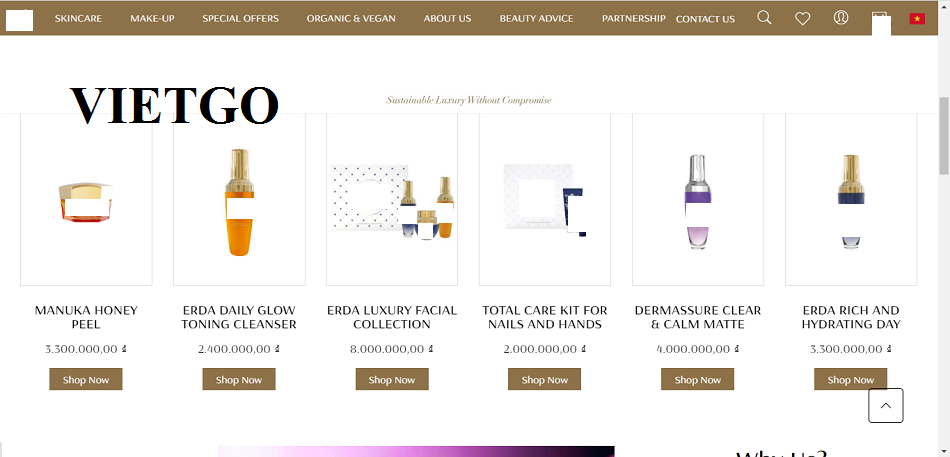Image resolution: width=950 pixels, height=457 pixels.
Task: Shop Now for ERDA Daily Glow Toning Cleanser
Action: 239,379
